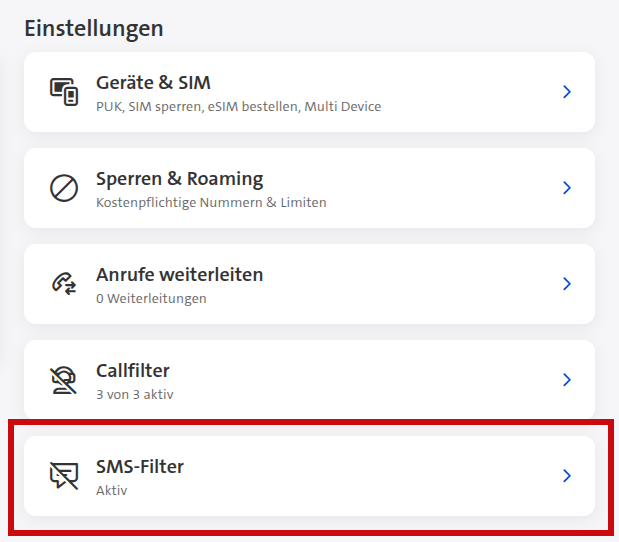The width and height of the screenshot is (619, 542).
Task: Click the Geräte & SIM devices icon
Action: pos(64,92)
